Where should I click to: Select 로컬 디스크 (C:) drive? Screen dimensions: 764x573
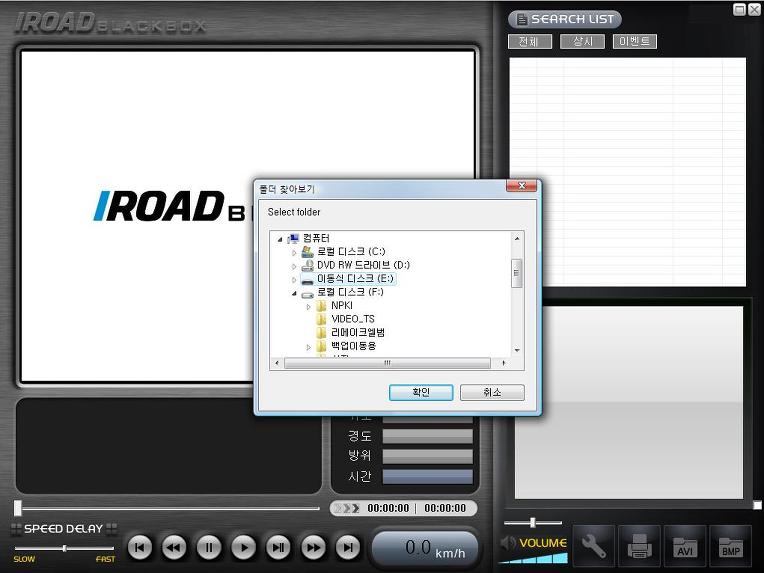click(x=351, y=251)
